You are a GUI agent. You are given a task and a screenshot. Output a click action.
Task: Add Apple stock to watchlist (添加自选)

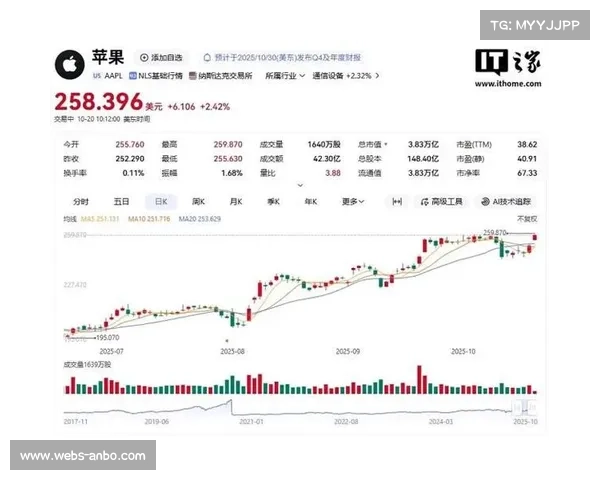click(161, 57)
